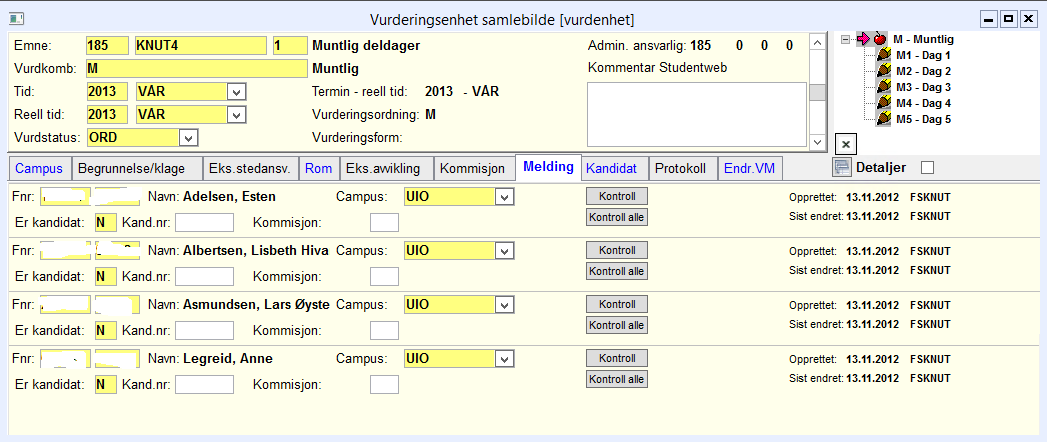The width and height of the screenshot is (1047, 442).
Task: Click the icon next to M5 - Dag 5
Action: tap(884, 120)
